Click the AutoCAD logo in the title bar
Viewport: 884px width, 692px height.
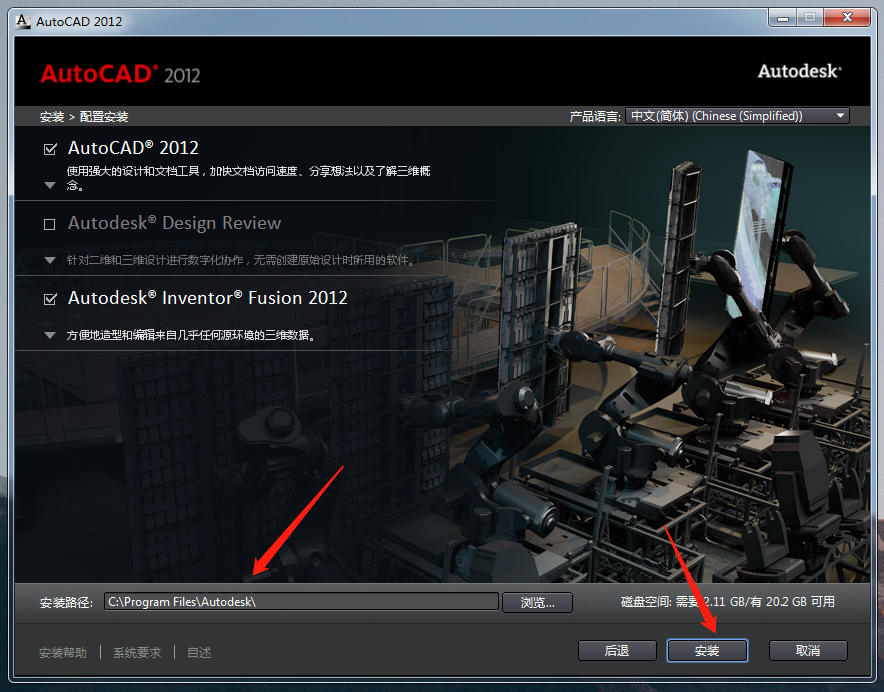tap(22, 20)
